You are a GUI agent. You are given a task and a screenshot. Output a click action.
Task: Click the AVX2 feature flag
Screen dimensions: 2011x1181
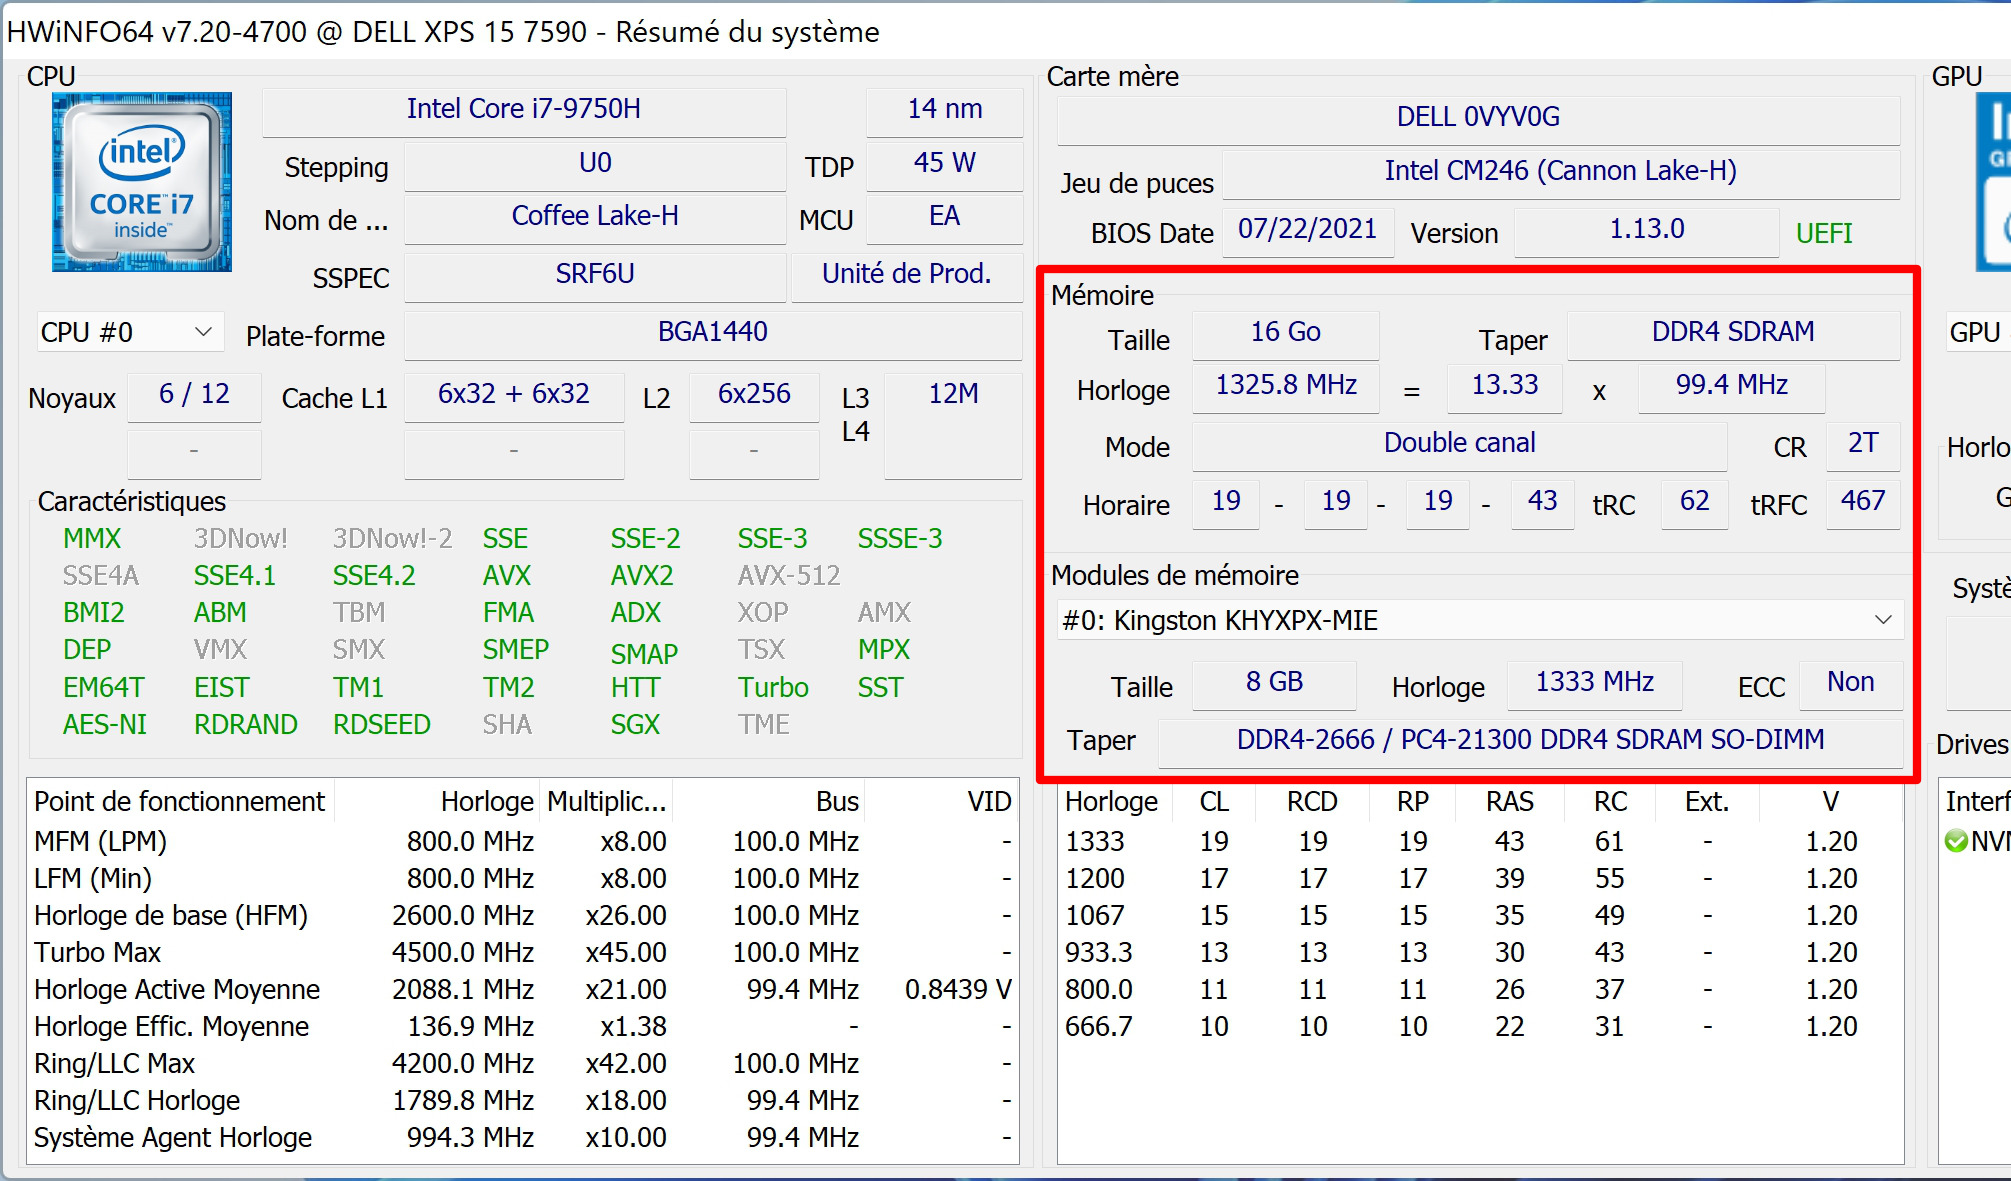coord(642,576)
